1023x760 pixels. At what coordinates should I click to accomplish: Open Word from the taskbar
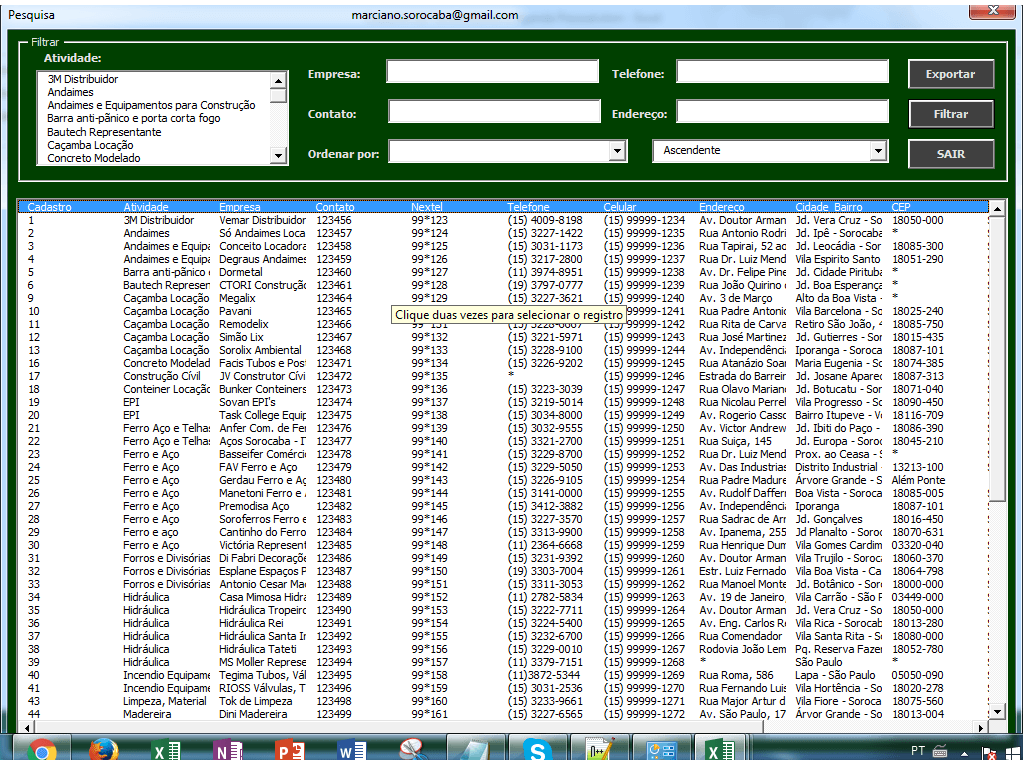point(352,749)
